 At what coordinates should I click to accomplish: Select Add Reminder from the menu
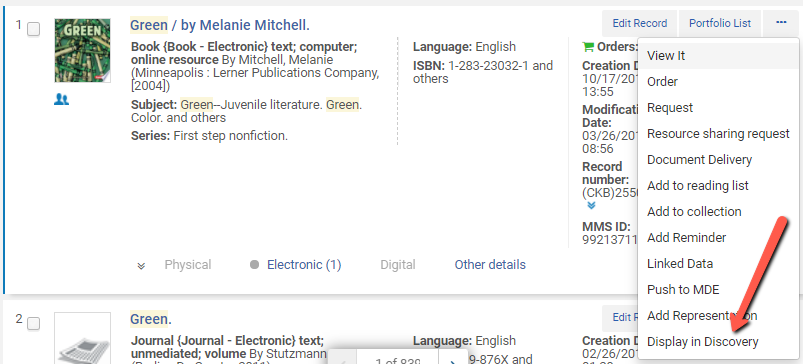coord(719,238)
